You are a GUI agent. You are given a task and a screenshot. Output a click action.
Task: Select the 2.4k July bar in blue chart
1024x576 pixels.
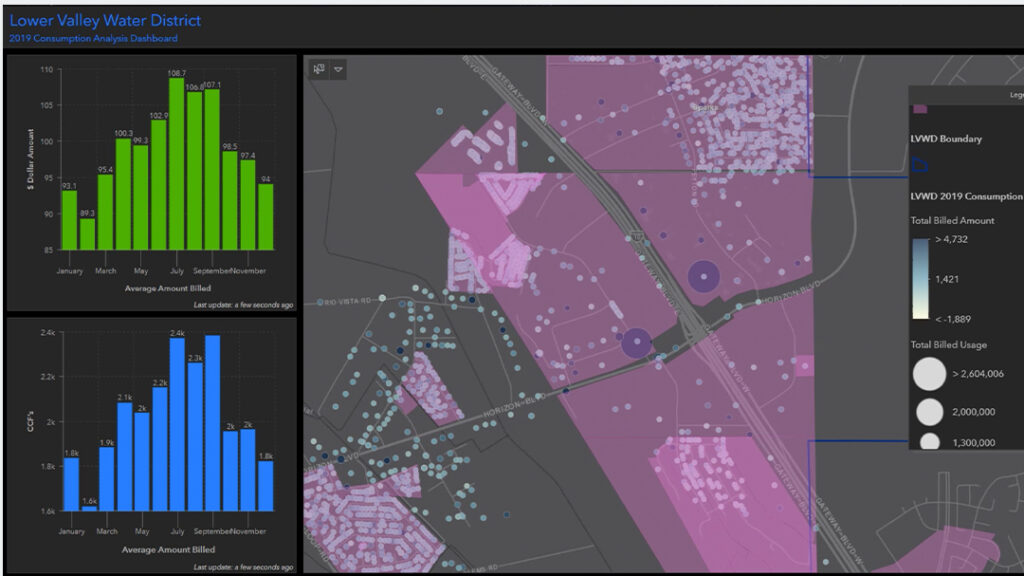[x=177, y=424]
